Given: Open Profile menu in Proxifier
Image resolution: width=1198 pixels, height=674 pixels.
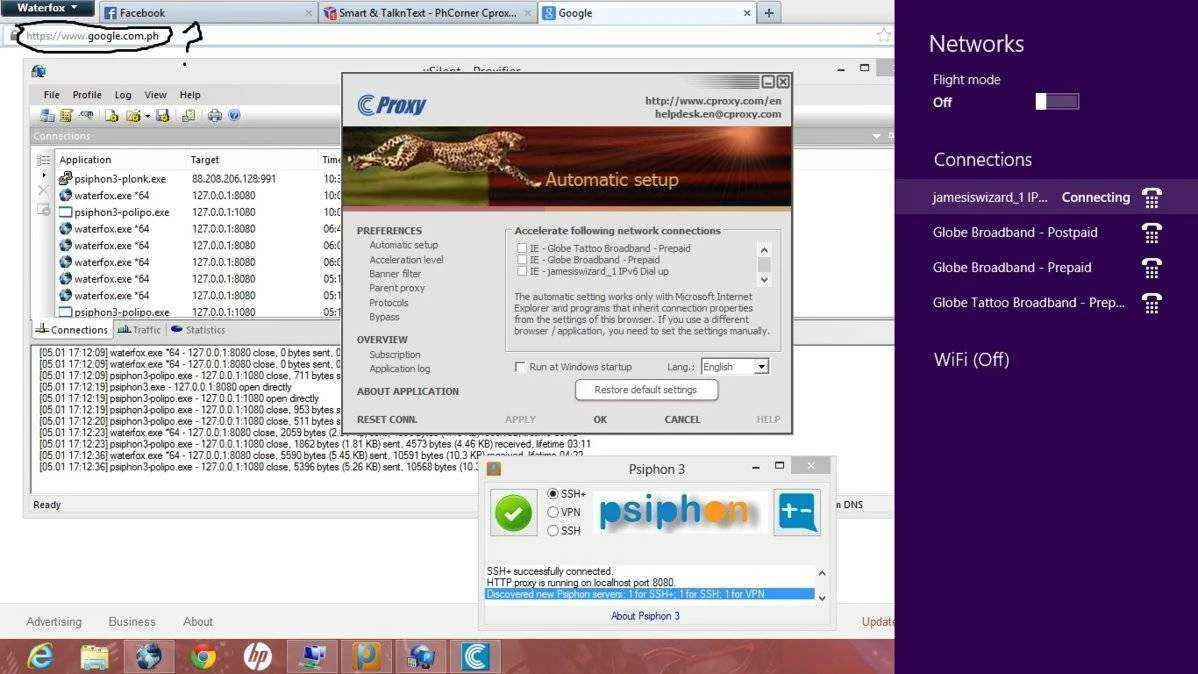Looking at the screenshot, I should coord(87,95).
